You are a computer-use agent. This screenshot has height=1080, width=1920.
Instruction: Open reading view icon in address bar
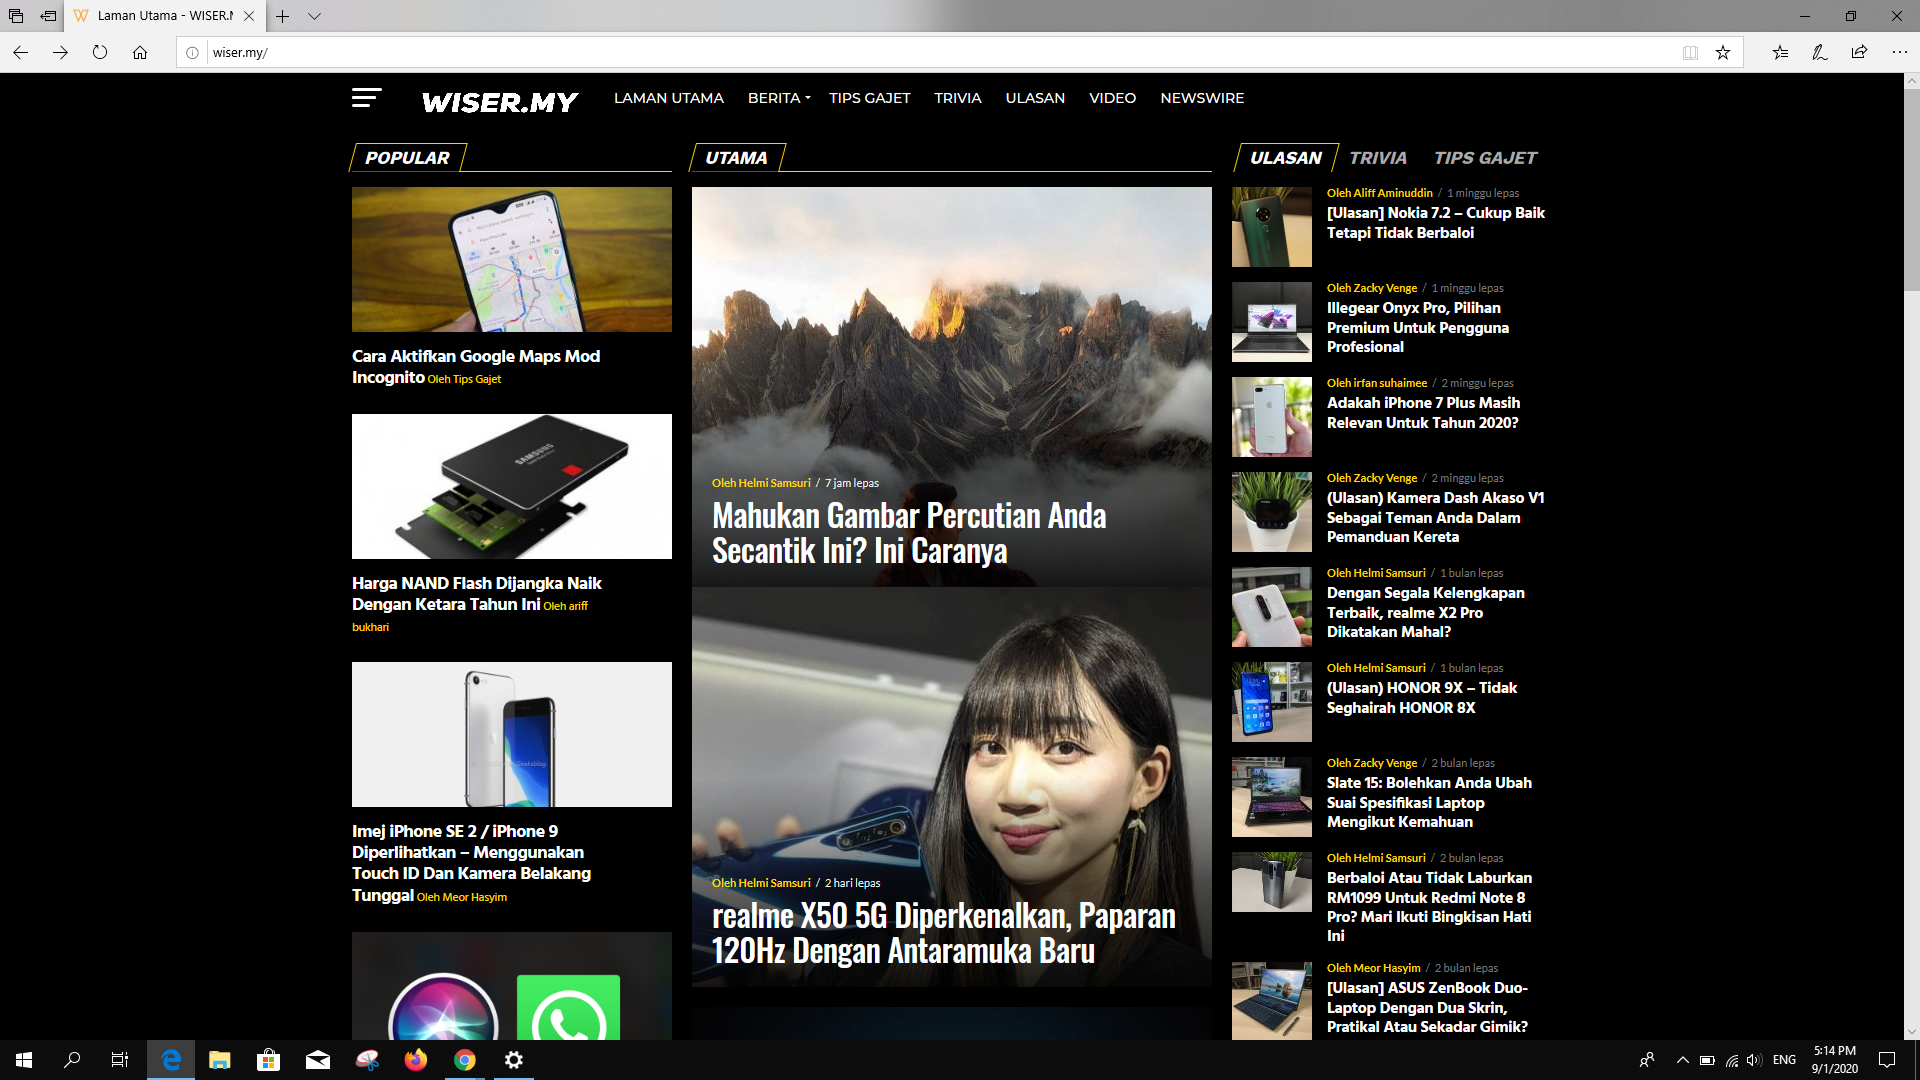1690,52
